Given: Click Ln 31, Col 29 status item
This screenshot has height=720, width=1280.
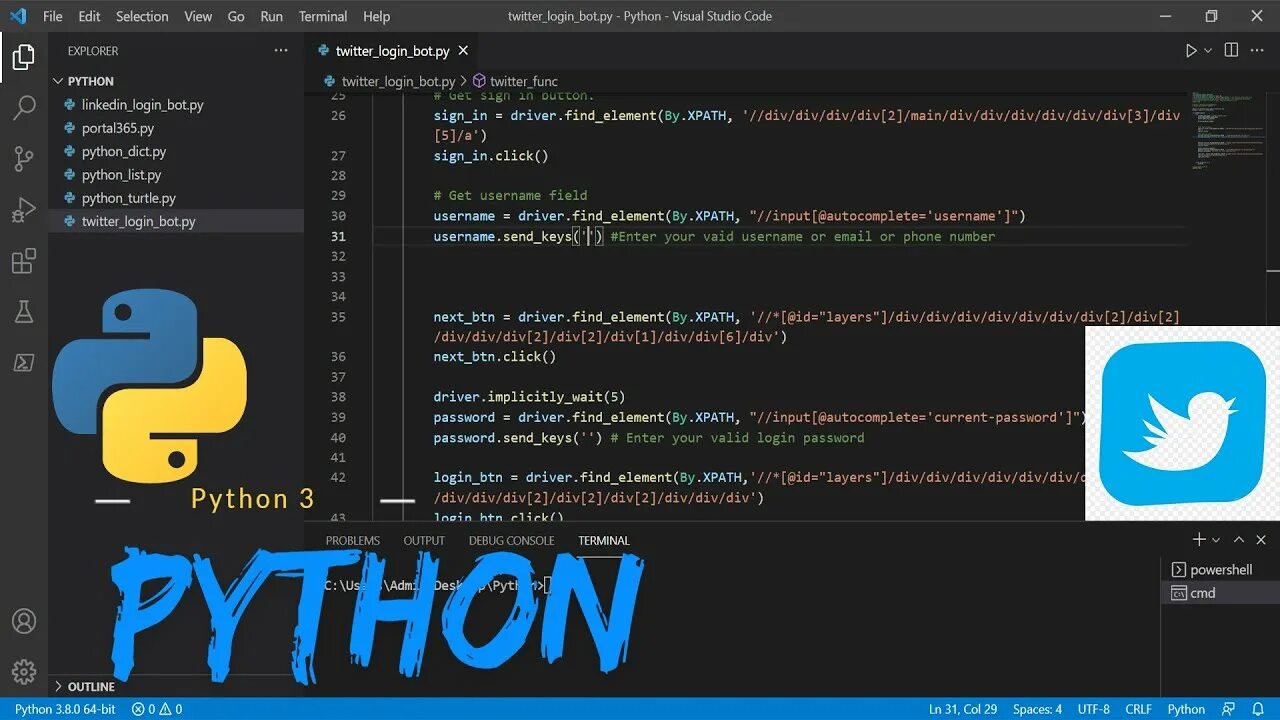Looking at the screenshot, I should click(x=963, y=709).
